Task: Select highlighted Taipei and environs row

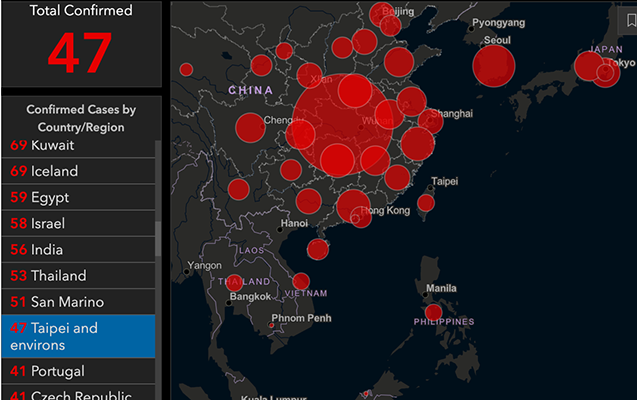Action: (78, 336)
